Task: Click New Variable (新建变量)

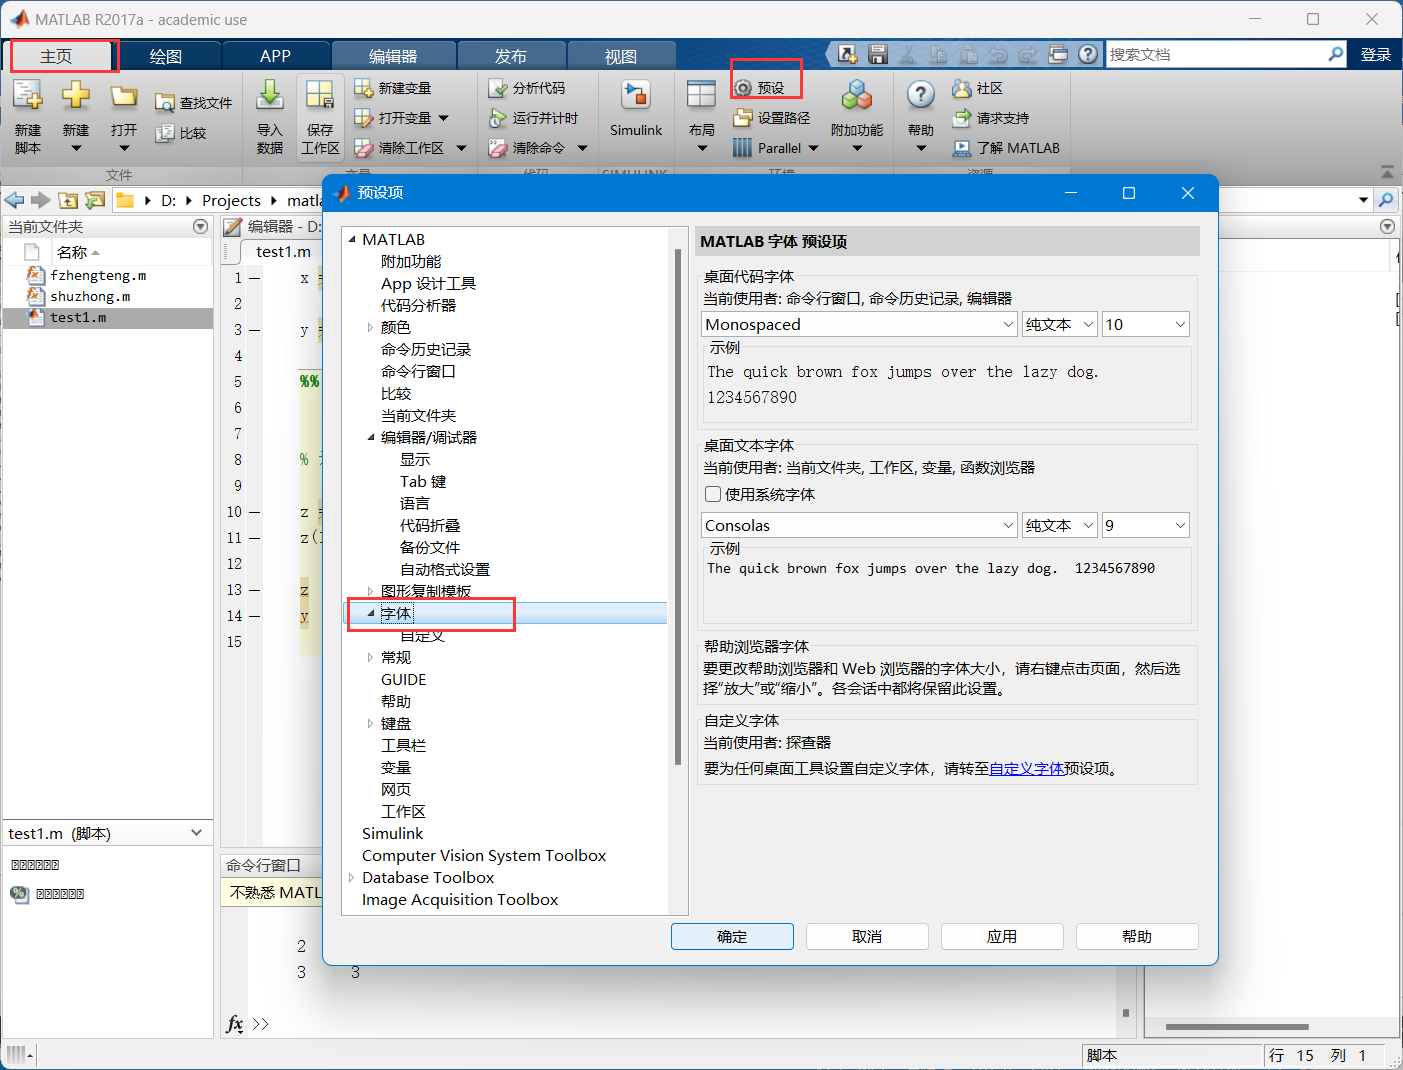Action: pos(393,88)
